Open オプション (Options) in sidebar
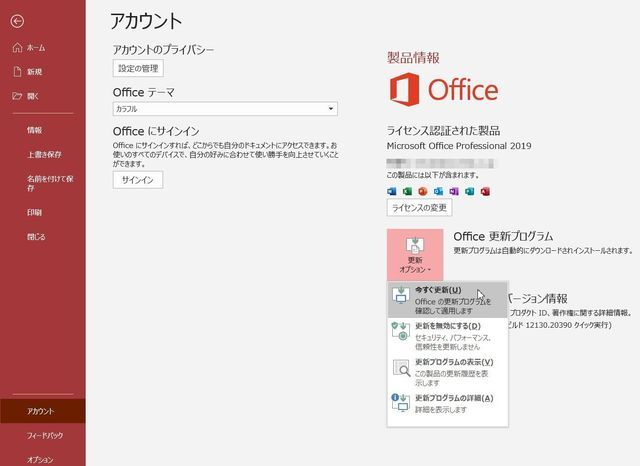Viewport: 640px width, 466px height. click(x=40, y=460)
